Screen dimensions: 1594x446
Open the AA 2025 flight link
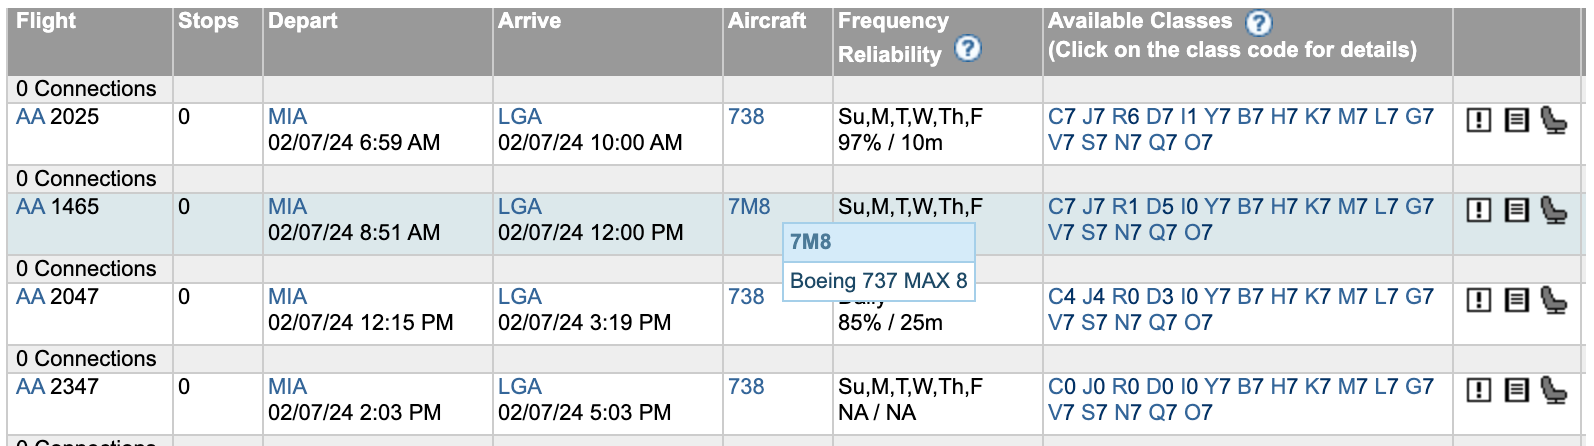[x=30, y=117]
